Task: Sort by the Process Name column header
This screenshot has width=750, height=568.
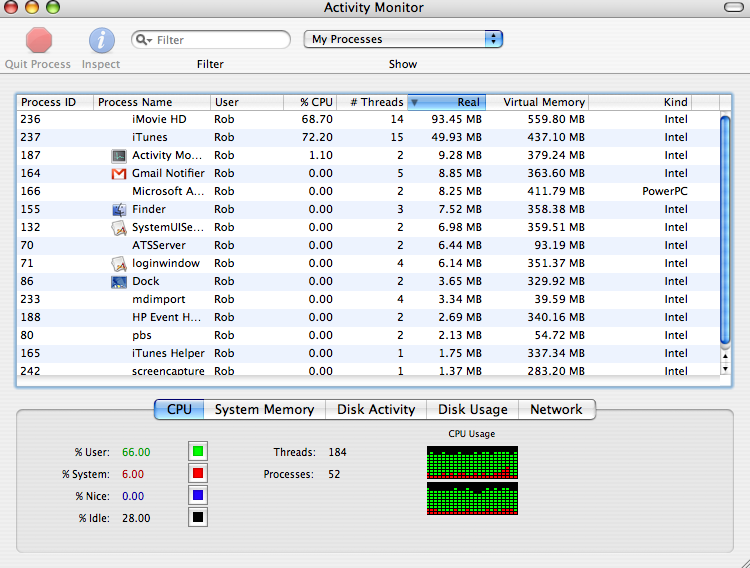Action: coord(152,102)
